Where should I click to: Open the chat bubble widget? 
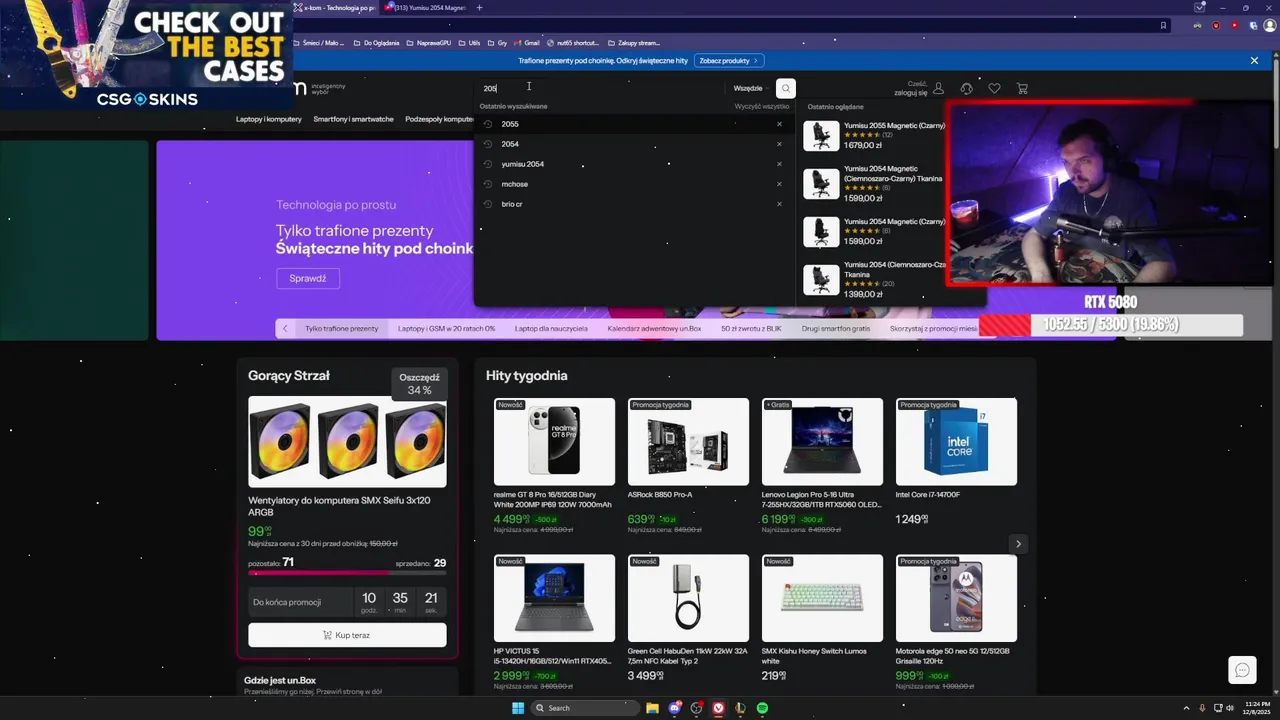pyautogui.click(x=1242, y=670)
